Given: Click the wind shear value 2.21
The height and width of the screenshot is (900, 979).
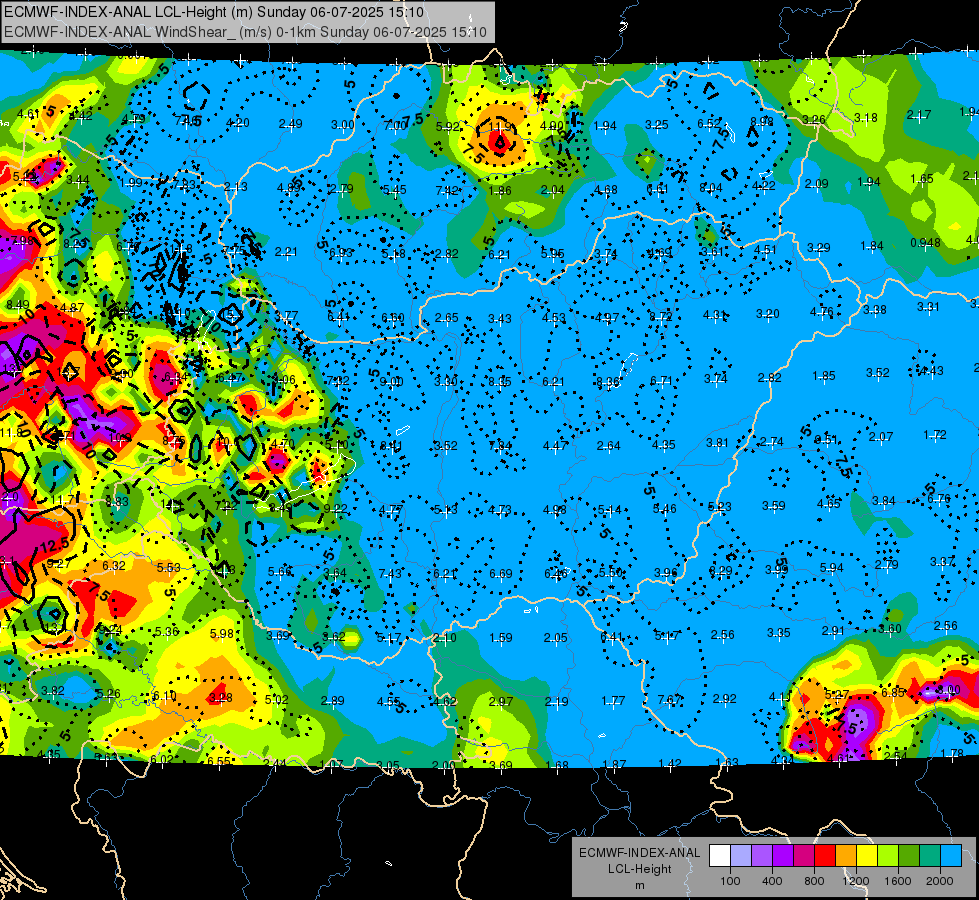Looking at the screenshot, I should [286, 252].
